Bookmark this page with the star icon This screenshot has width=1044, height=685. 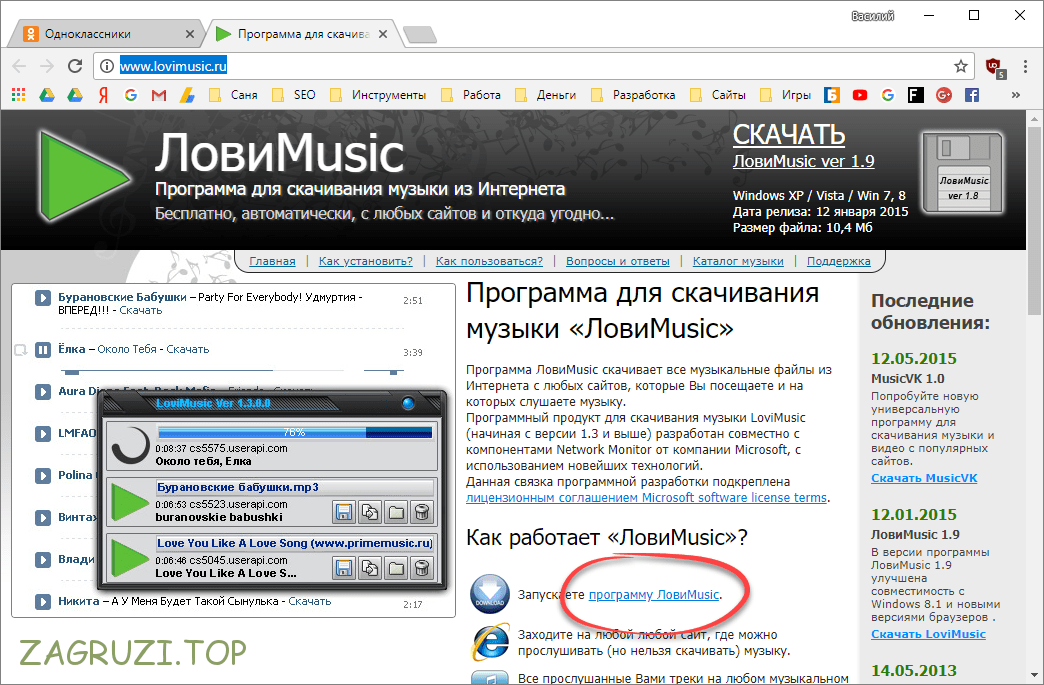point(960,66)
